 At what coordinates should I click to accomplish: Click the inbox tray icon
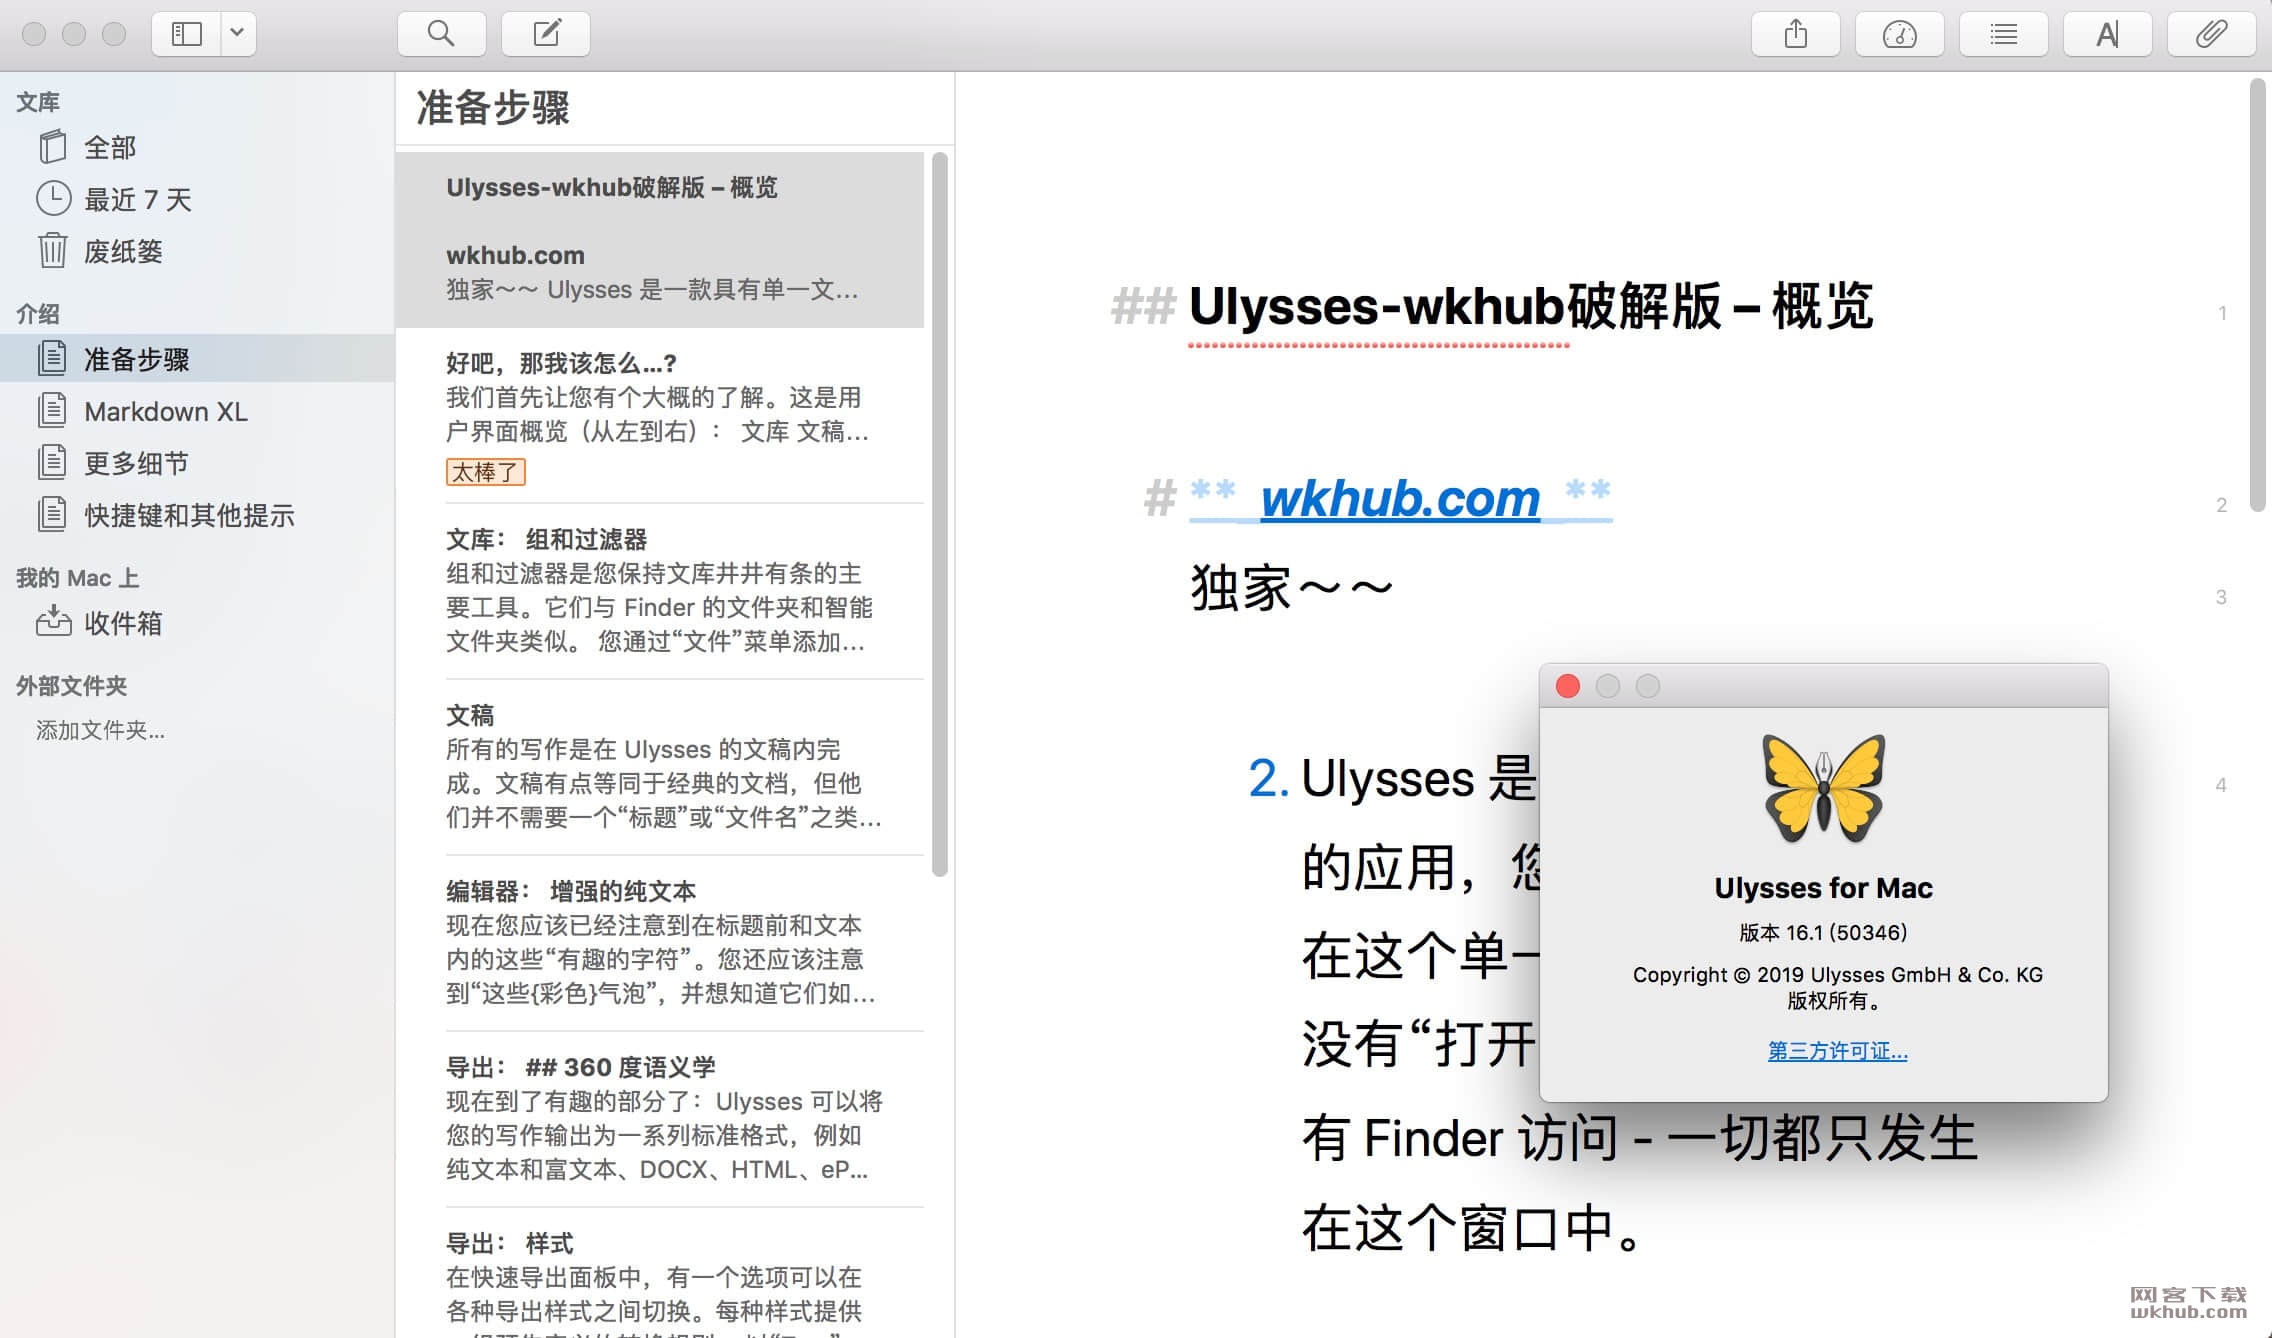coord(53,622)
